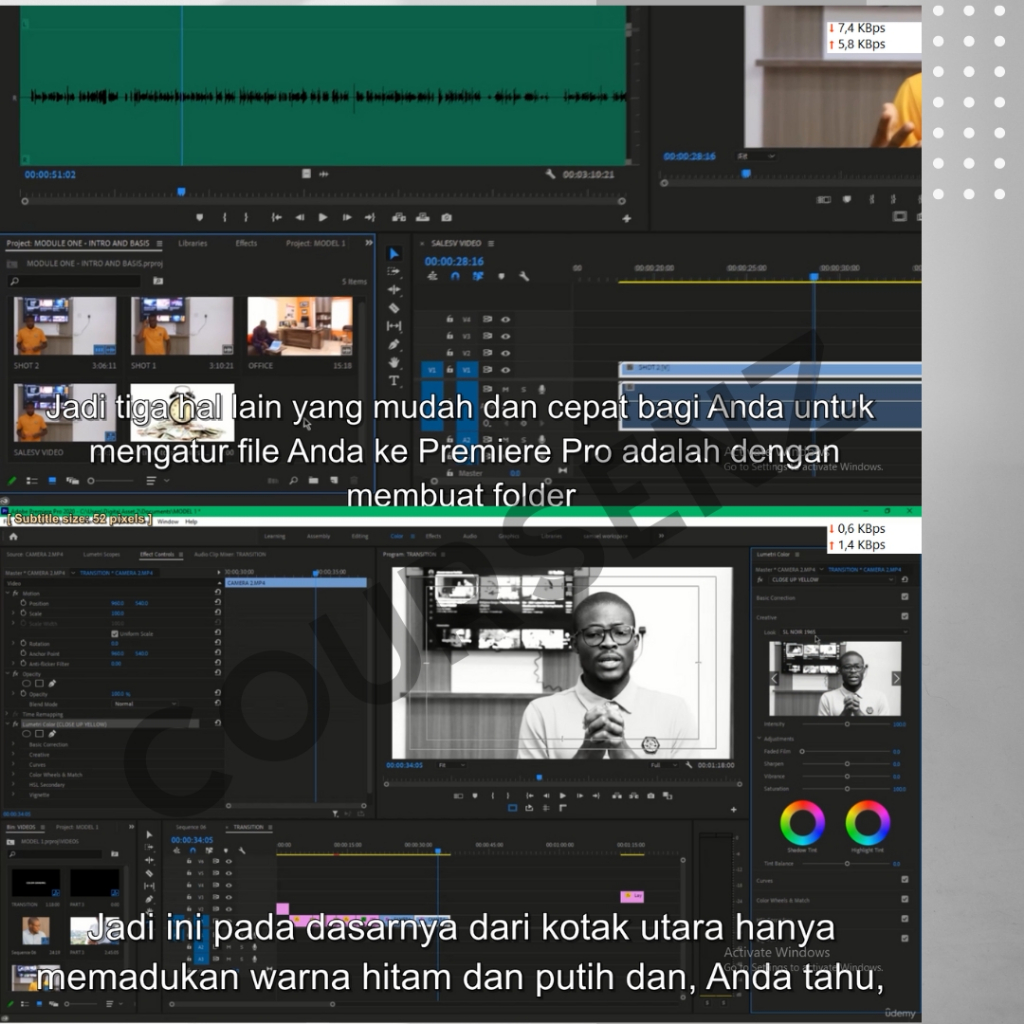The height and width of the screenshot is (1024, 1024).
Task: Select the OFFICE clip thumbnail
Action: [299, 326]
